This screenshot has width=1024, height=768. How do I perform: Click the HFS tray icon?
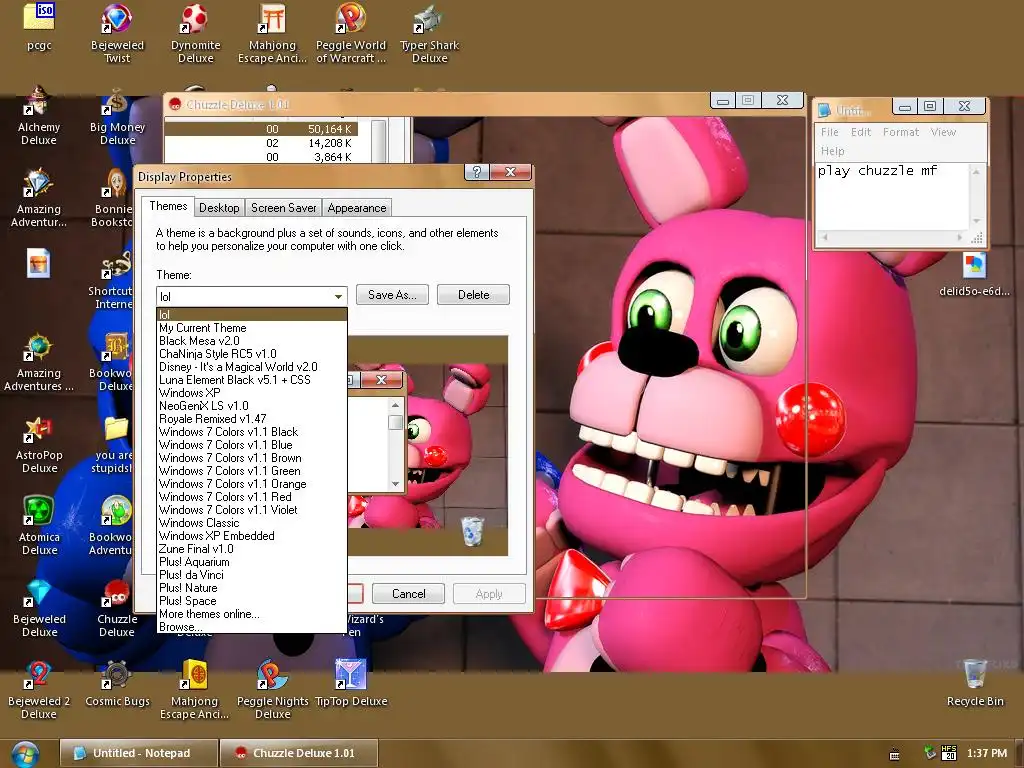click(948, 753)
